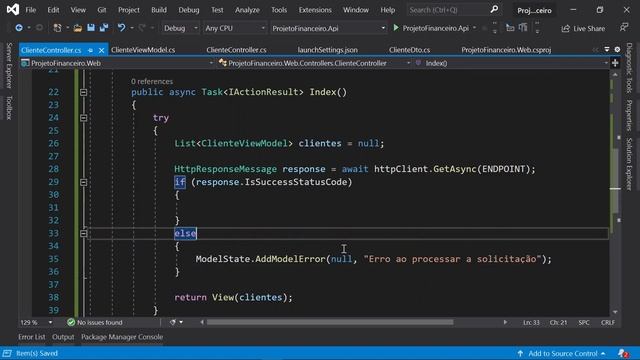Close the active ClienteController.cs tab
Viewport: 640px width, 360px height.
point(101,50)
